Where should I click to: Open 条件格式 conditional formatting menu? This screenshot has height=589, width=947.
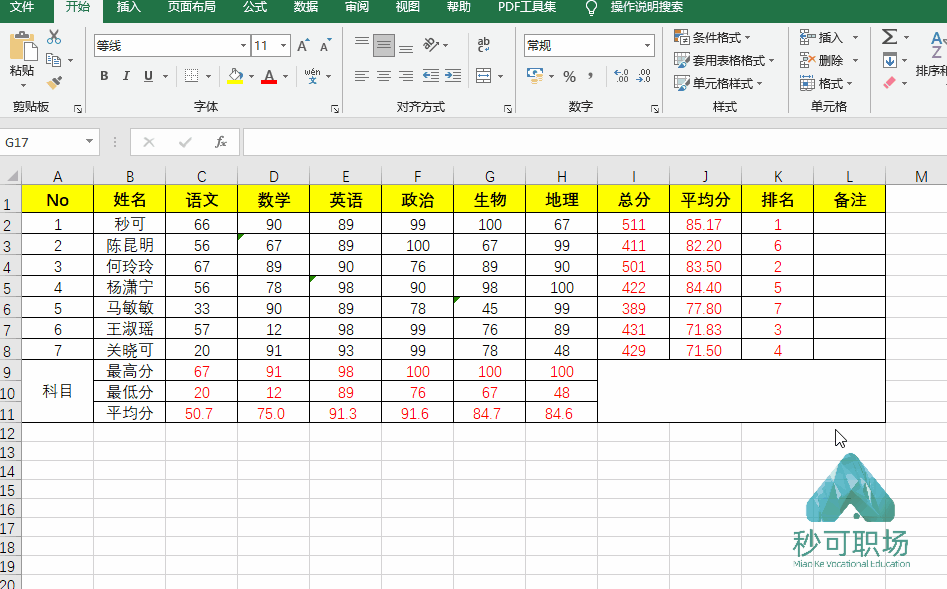712,37
